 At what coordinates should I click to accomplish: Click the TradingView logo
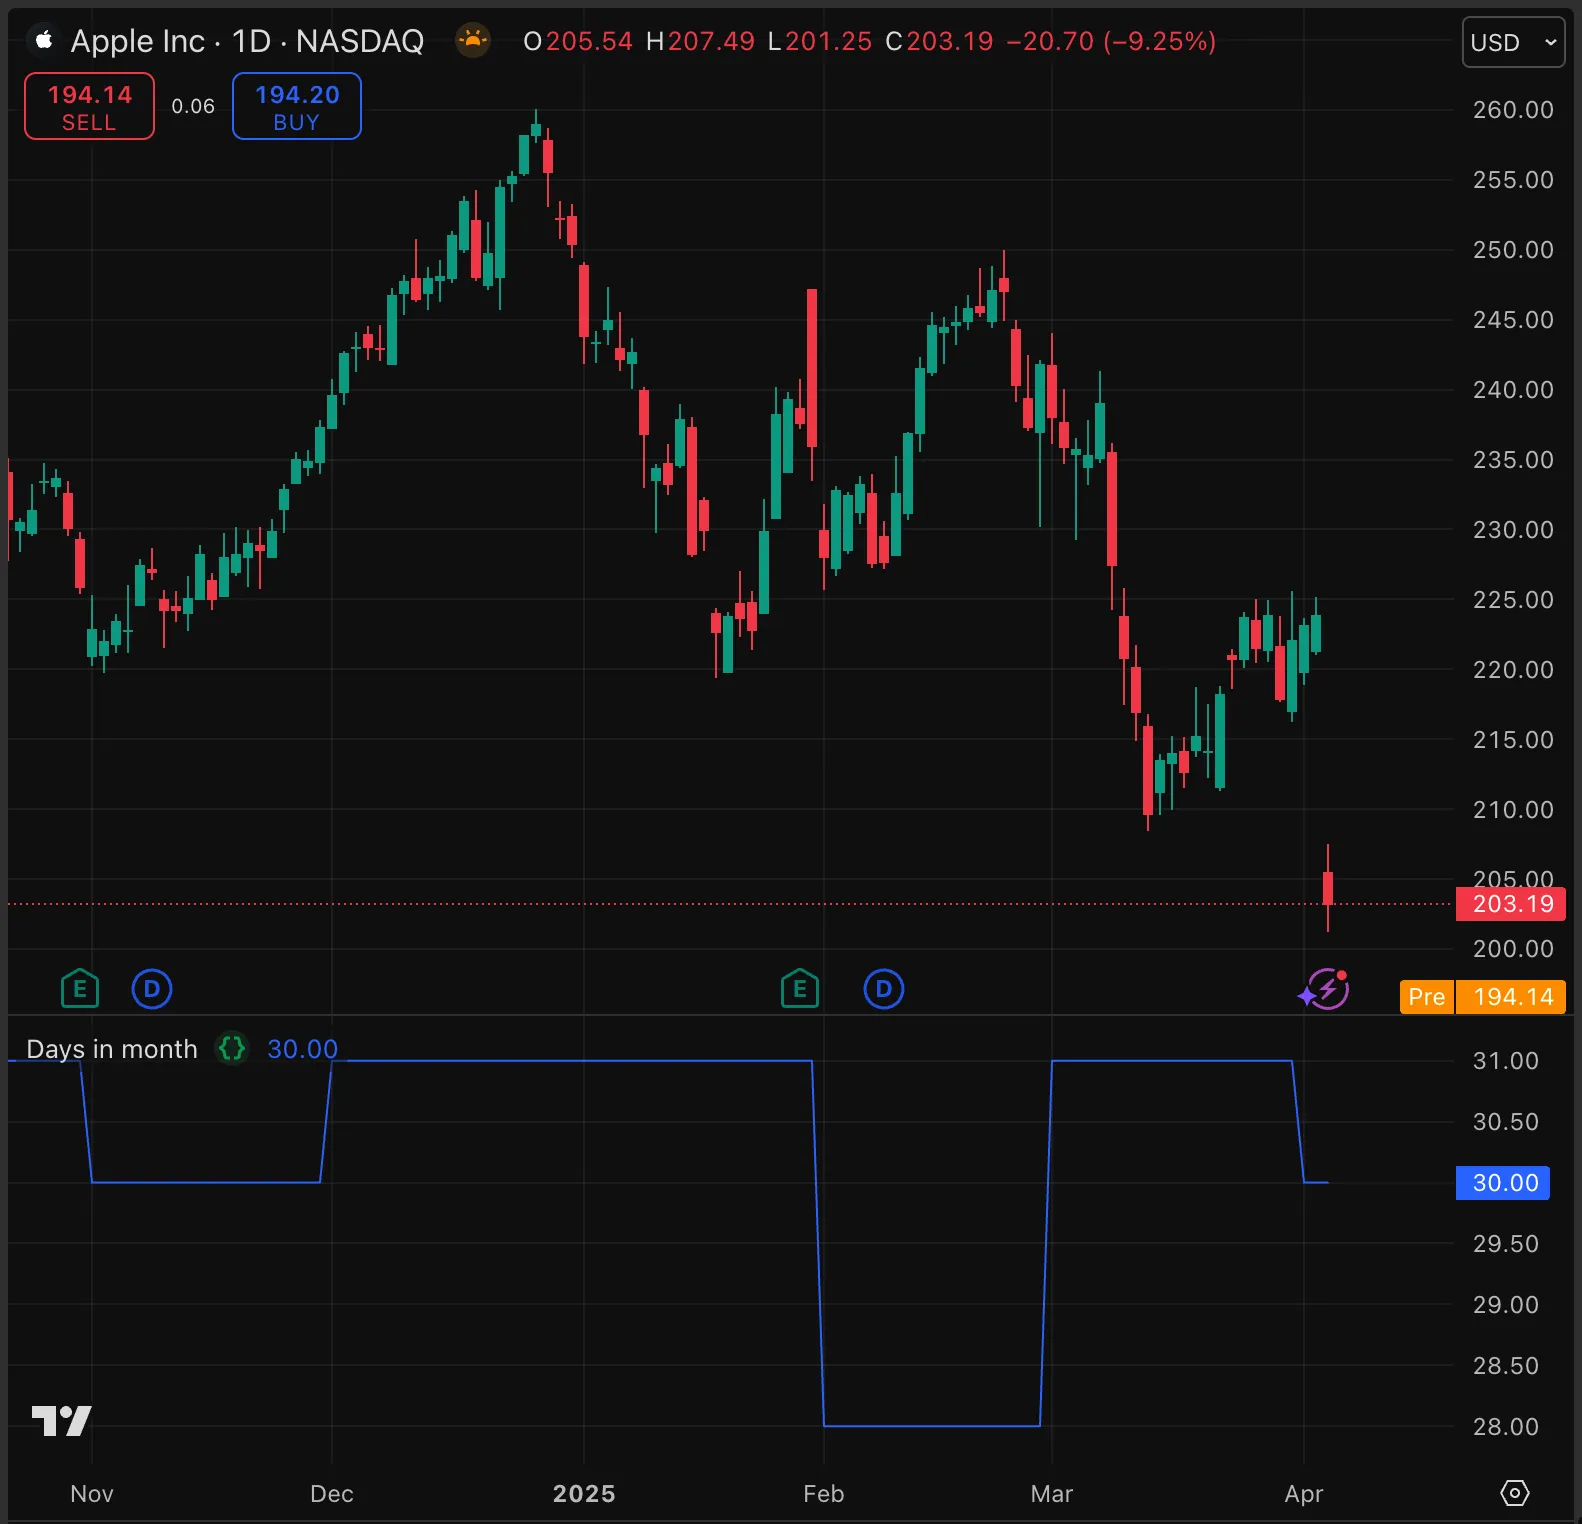coord(61,1420)
